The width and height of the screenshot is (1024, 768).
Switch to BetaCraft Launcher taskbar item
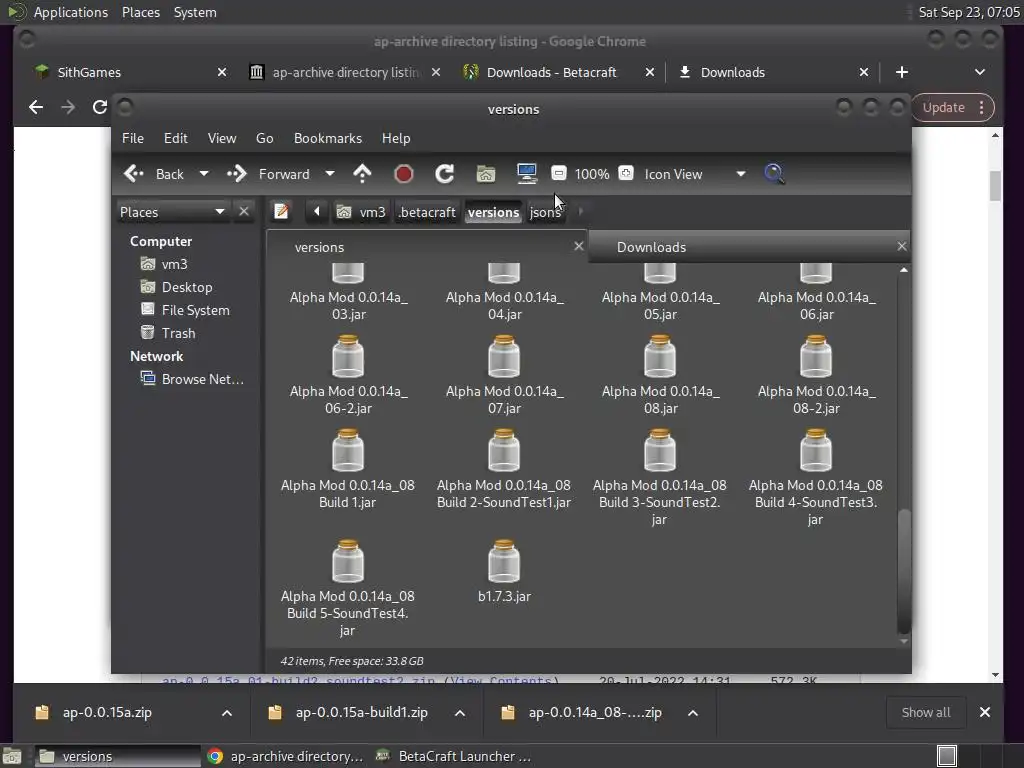pos(455,756)
